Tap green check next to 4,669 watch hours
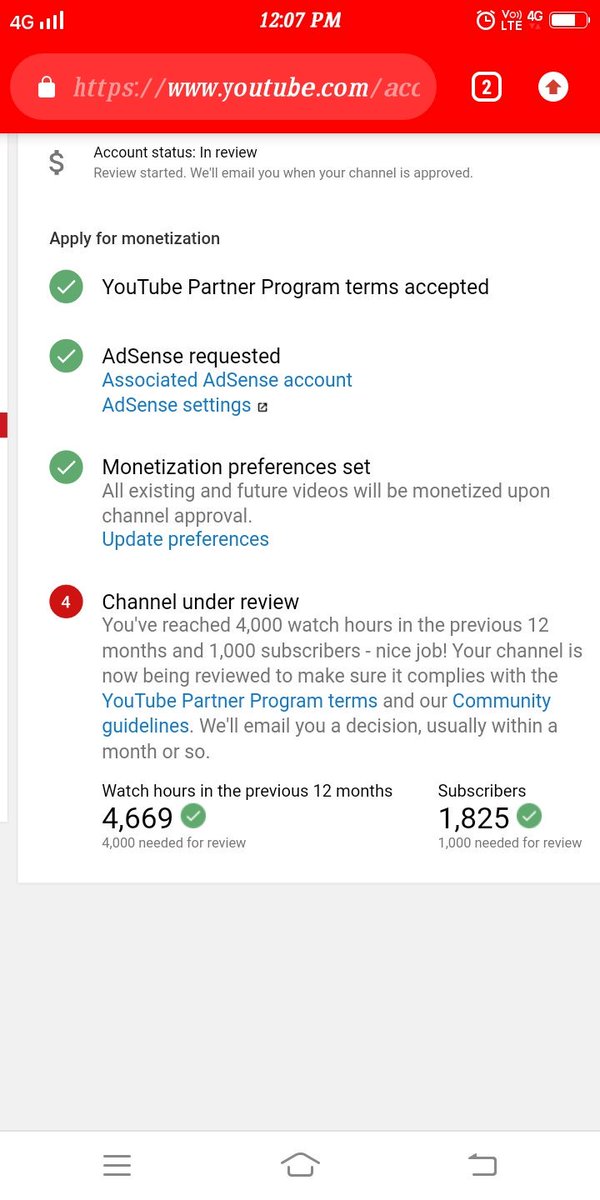This screenshot has width=600, height=1200. pyautogui.click(x=194, y=816)
